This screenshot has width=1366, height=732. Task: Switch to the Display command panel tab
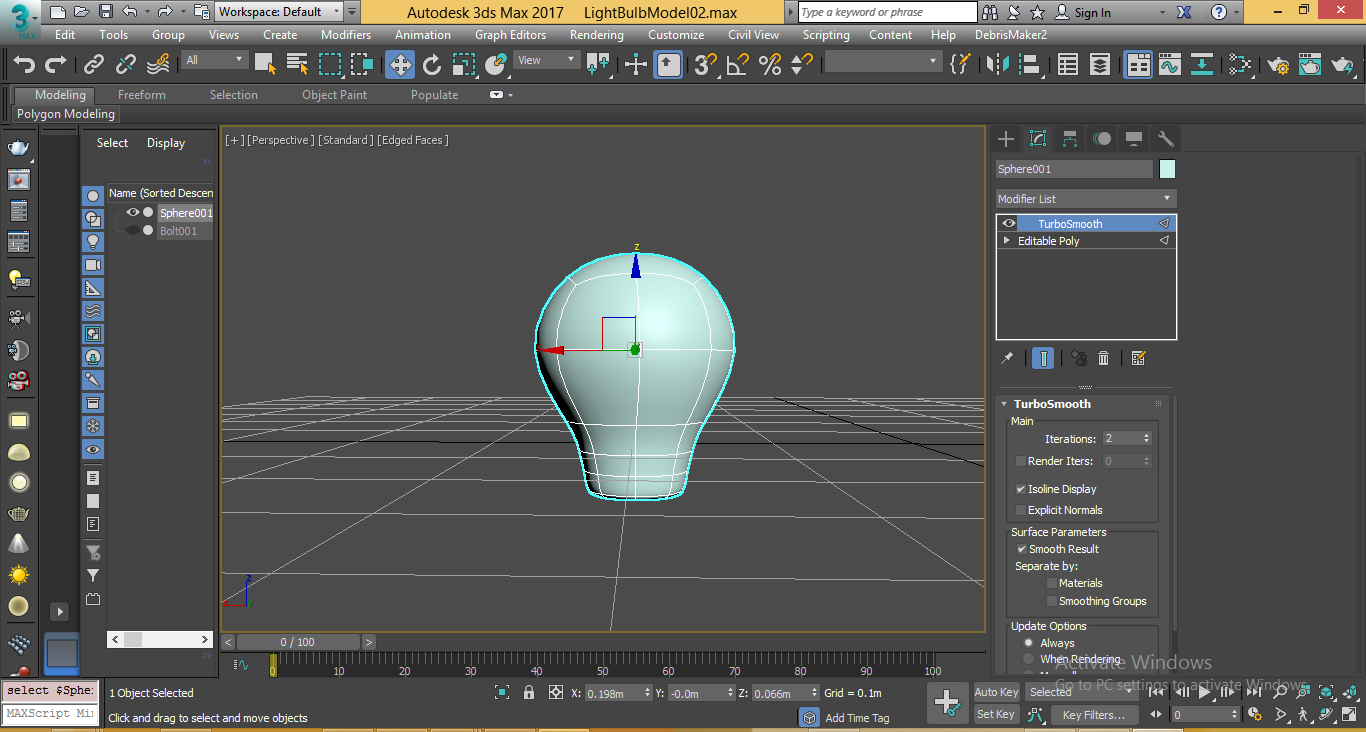point(1134,139)
